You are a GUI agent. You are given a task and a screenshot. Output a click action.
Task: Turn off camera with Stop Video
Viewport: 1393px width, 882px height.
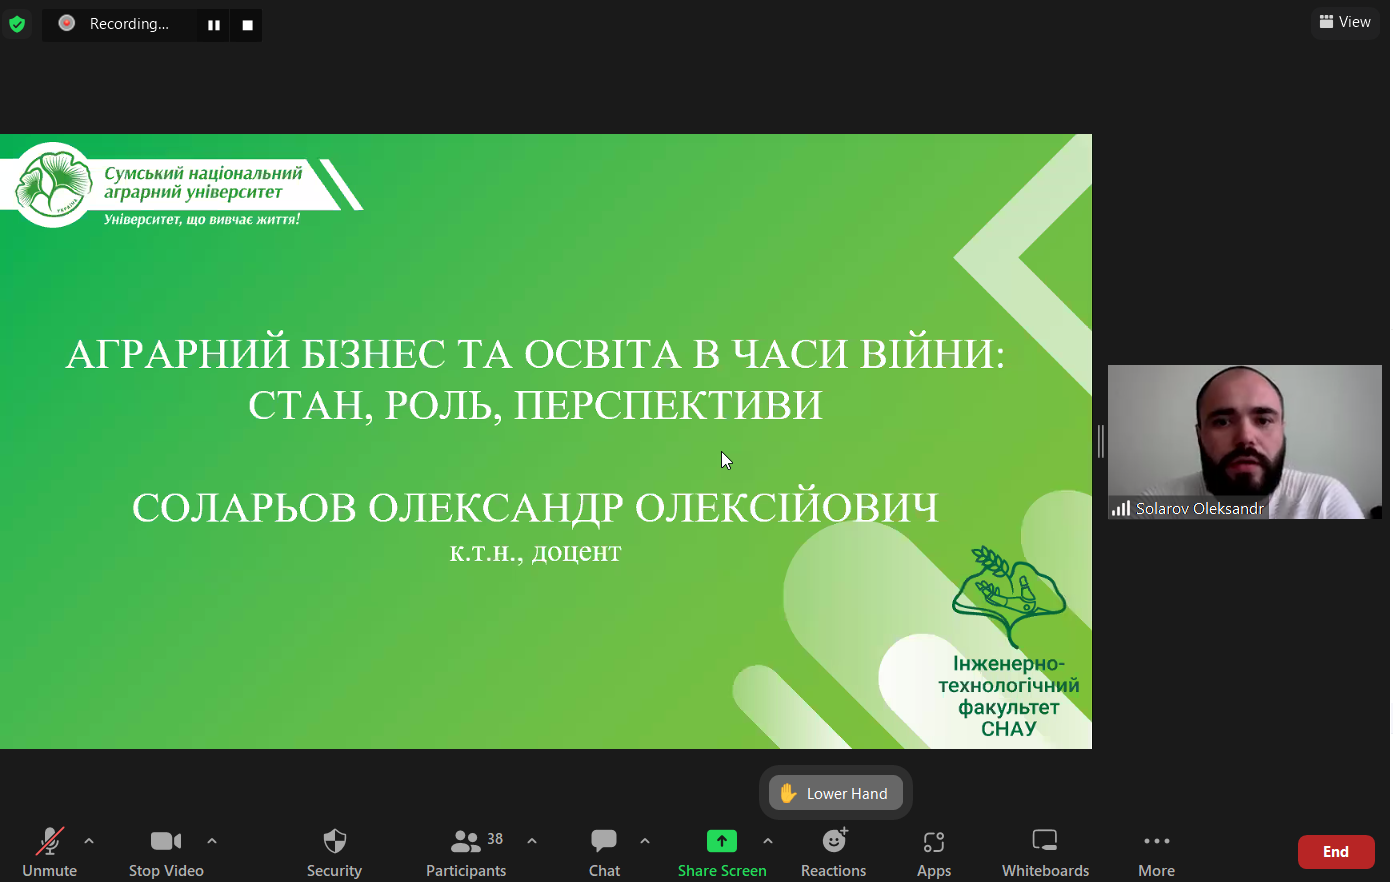[166, 852]
